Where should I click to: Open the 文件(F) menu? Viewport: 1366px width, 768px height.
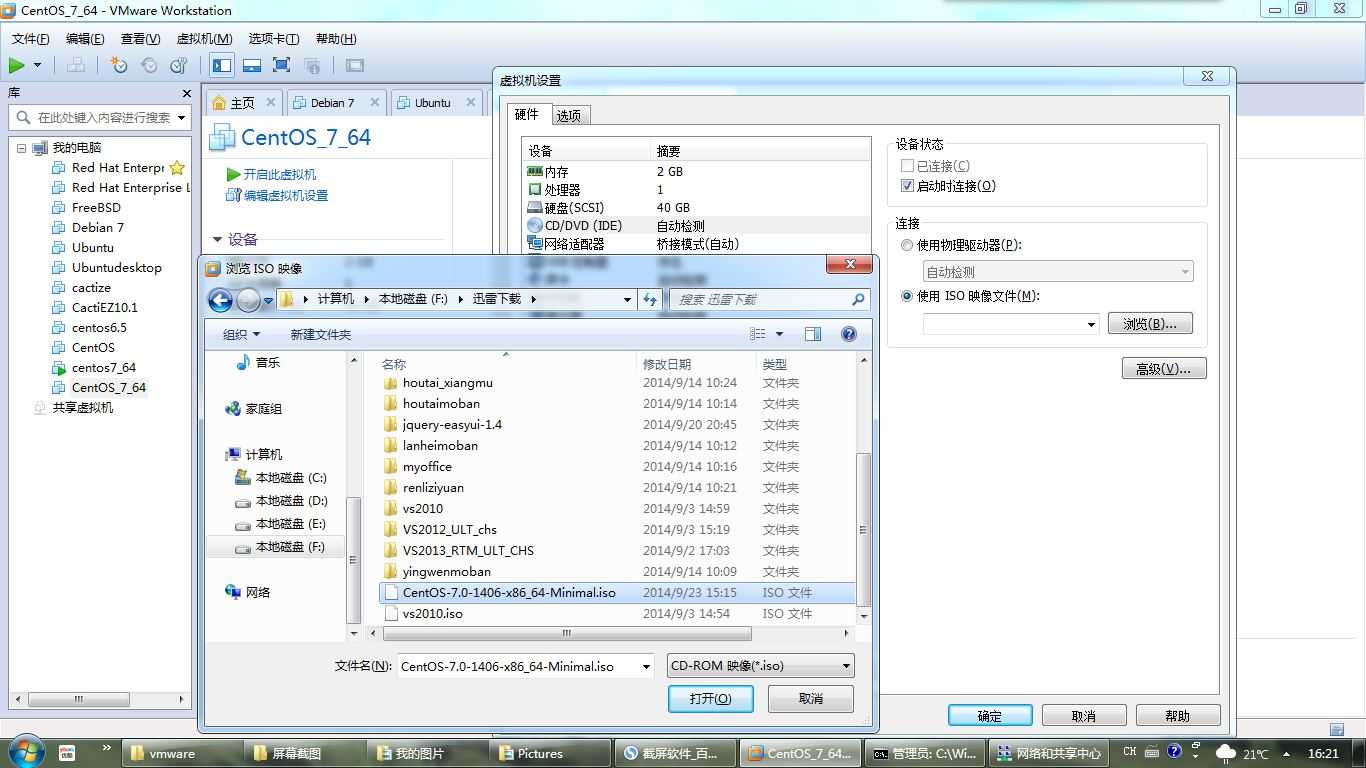[x=31, y=39]
